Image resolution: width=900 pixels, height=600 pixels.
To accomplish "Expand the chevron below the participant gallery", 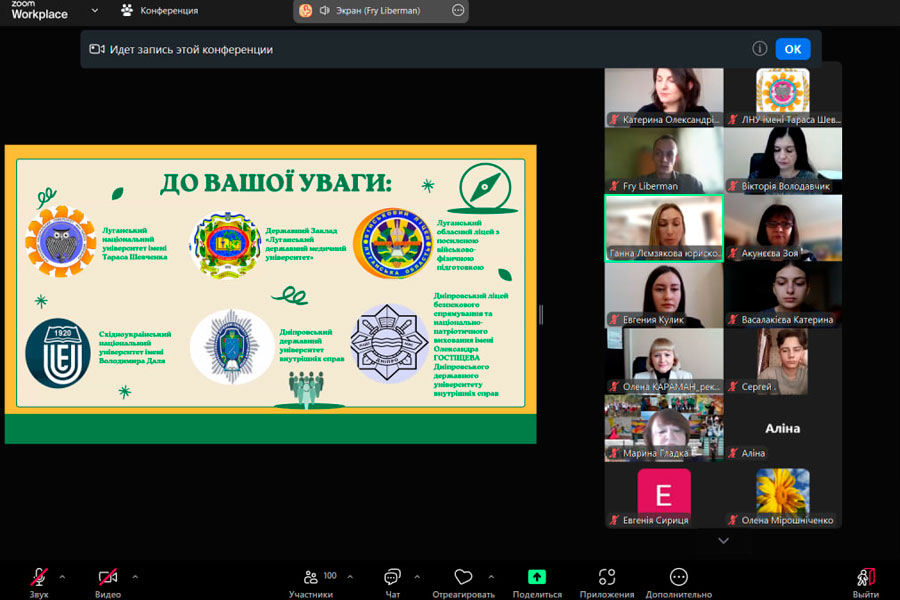I will 724,541.
